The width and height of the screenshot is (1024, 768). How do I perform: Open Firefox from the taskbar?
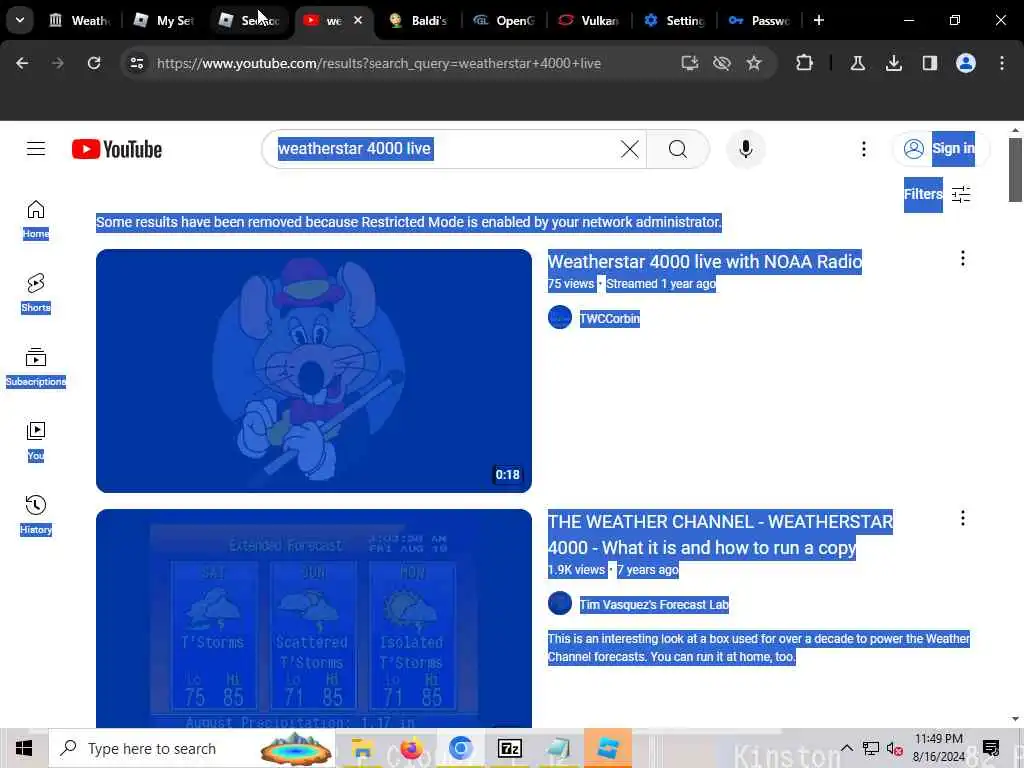(x=411, y=748)
